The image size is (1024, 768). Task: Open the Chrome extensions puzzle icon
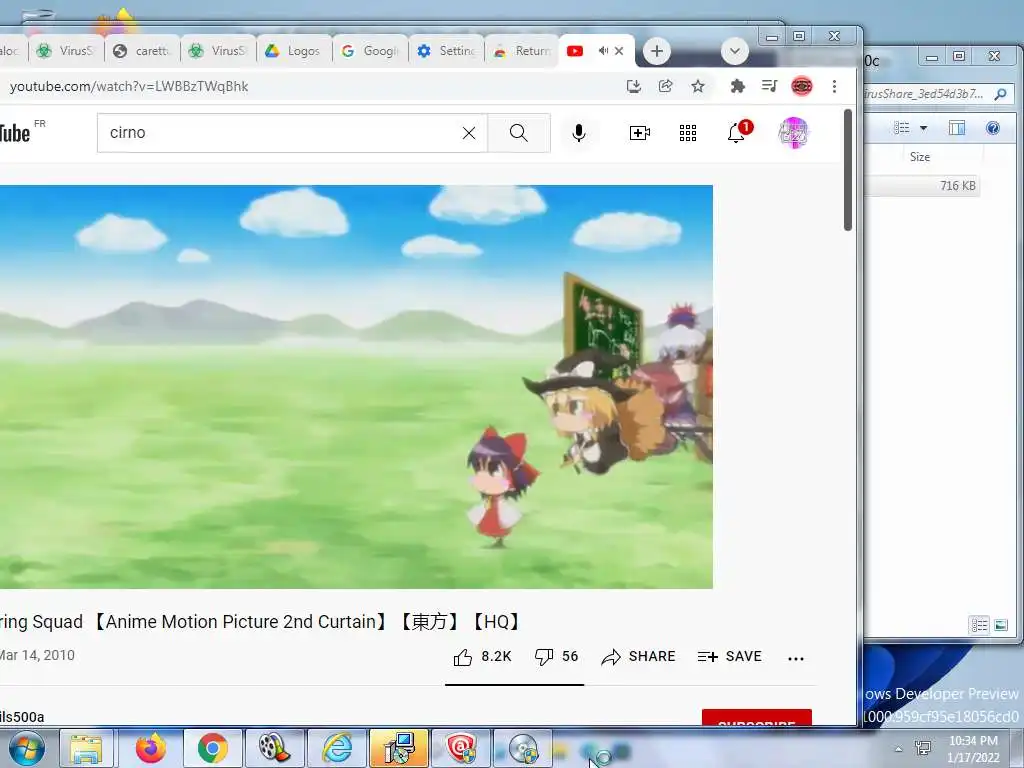[737, 86]
